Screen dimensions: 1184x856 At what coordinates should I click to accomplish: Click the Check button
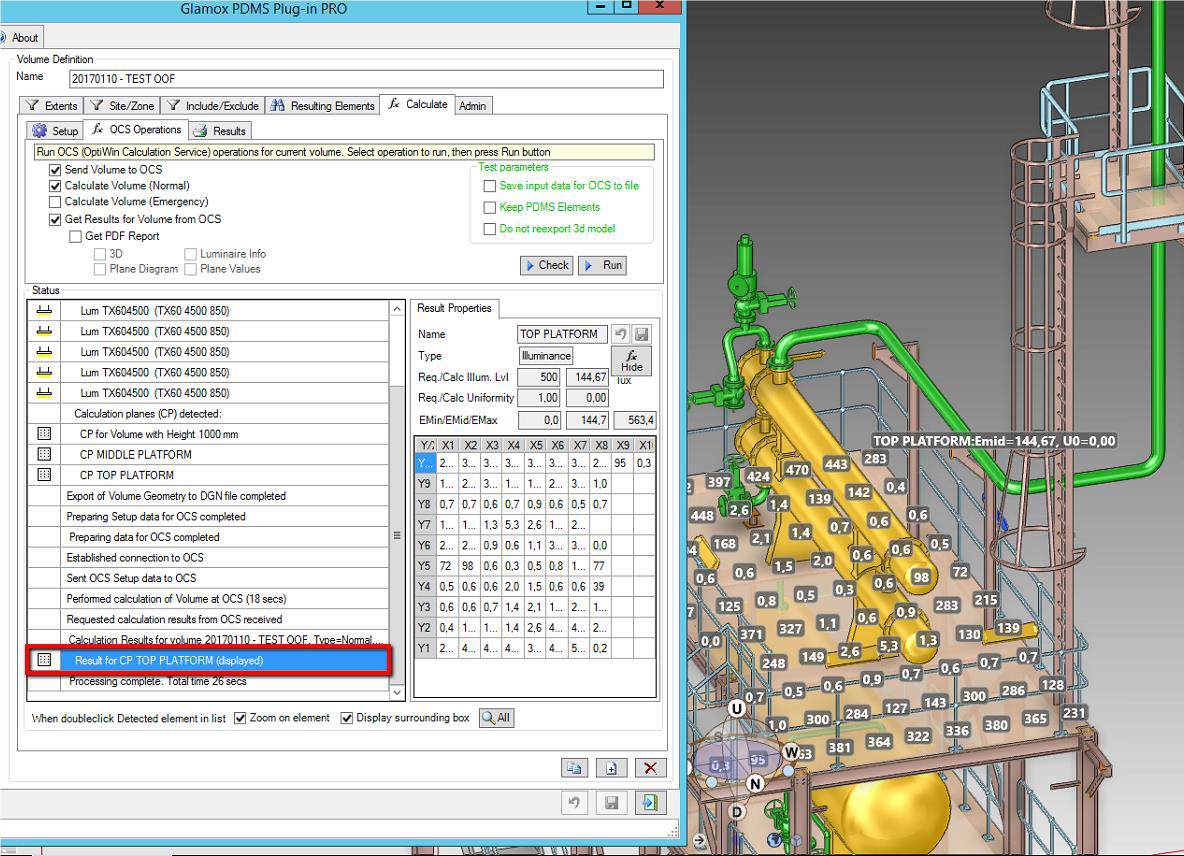547,265
